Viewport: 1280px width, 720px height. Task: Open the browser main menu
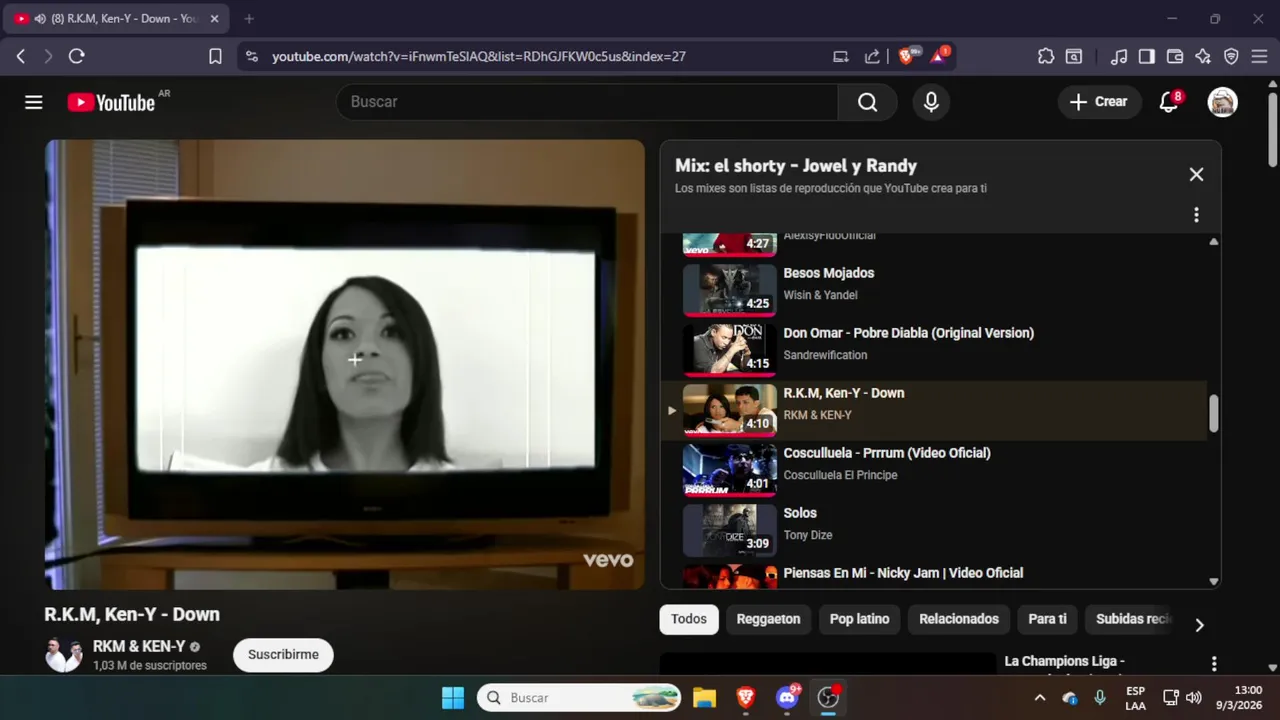tap(1259, 57)
